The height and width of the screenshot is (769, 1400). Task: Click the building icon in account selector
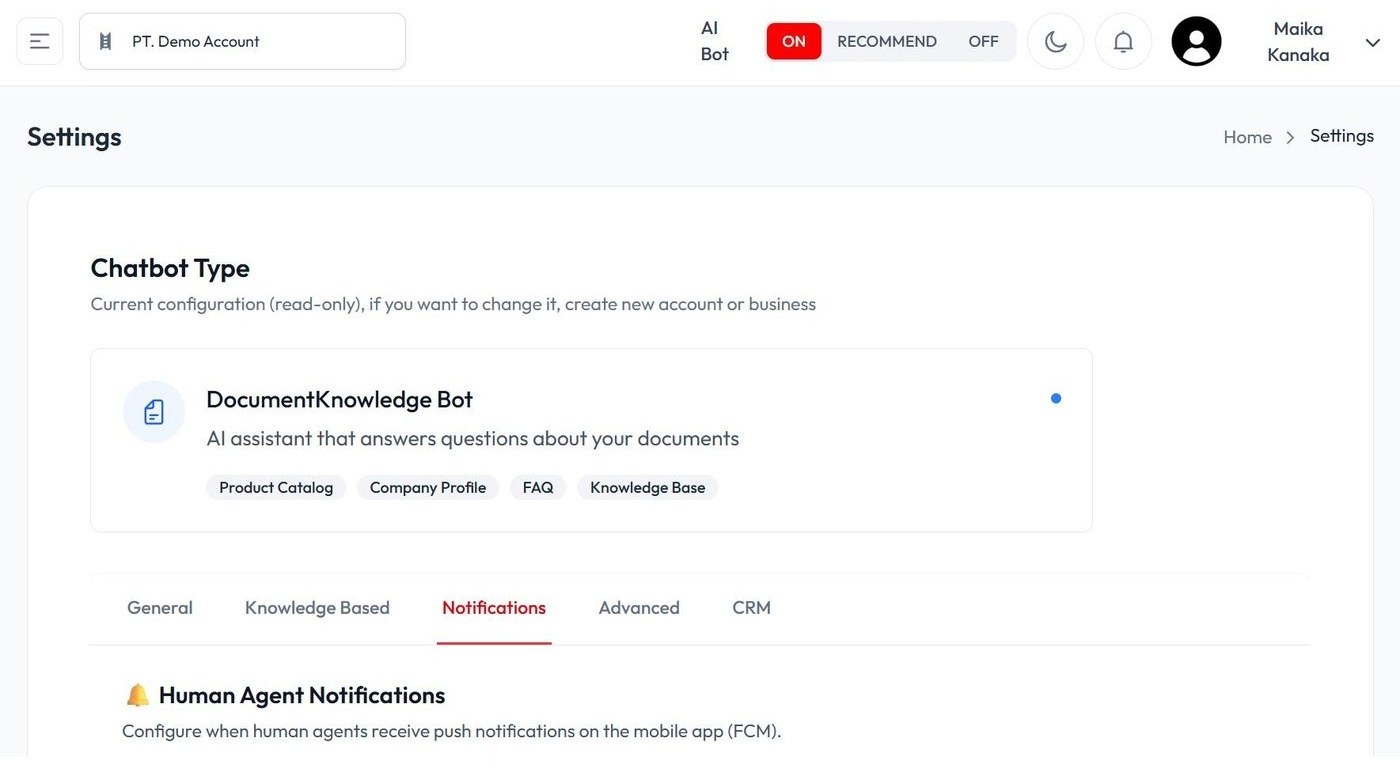pos(105,41)
